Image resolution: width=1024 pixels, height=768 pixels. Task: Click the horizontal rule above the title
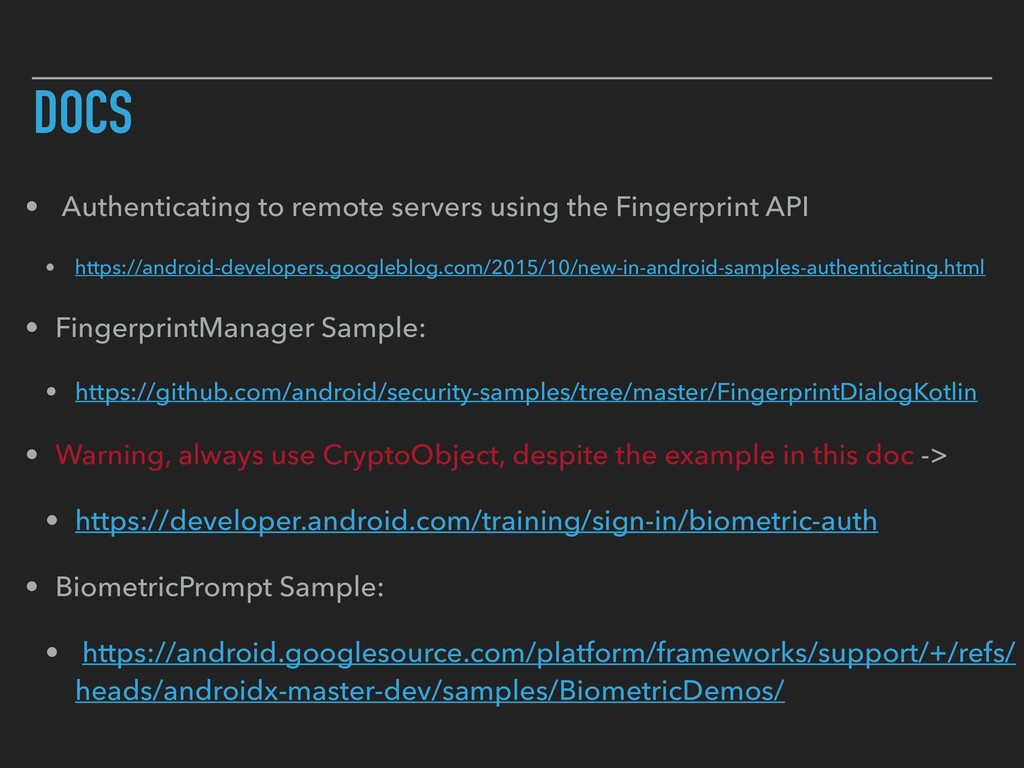pos(512,76)
